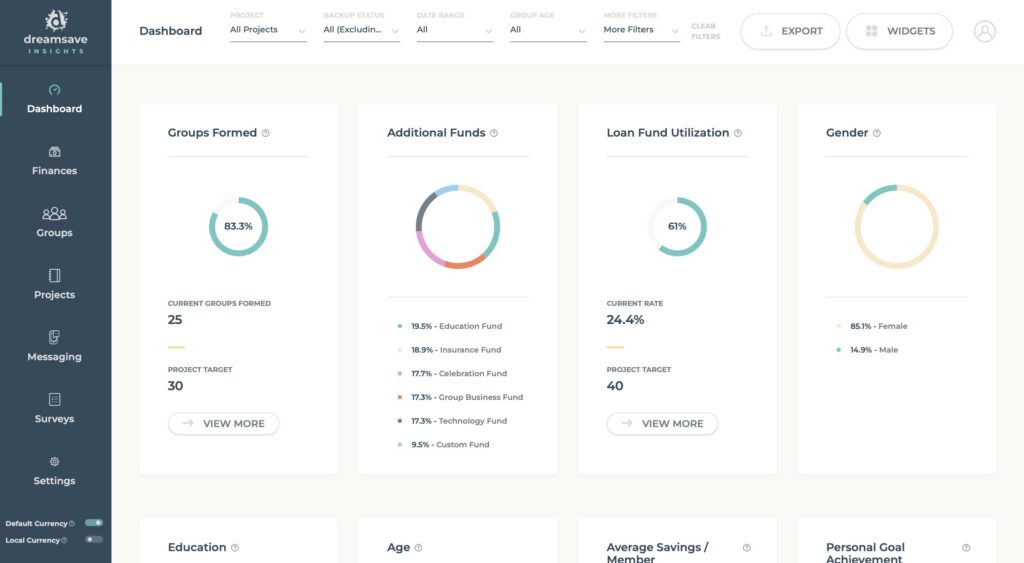Toggle the Default Currency switch
This screenshot has height=563, width=1024.
[x=94, y=523]
